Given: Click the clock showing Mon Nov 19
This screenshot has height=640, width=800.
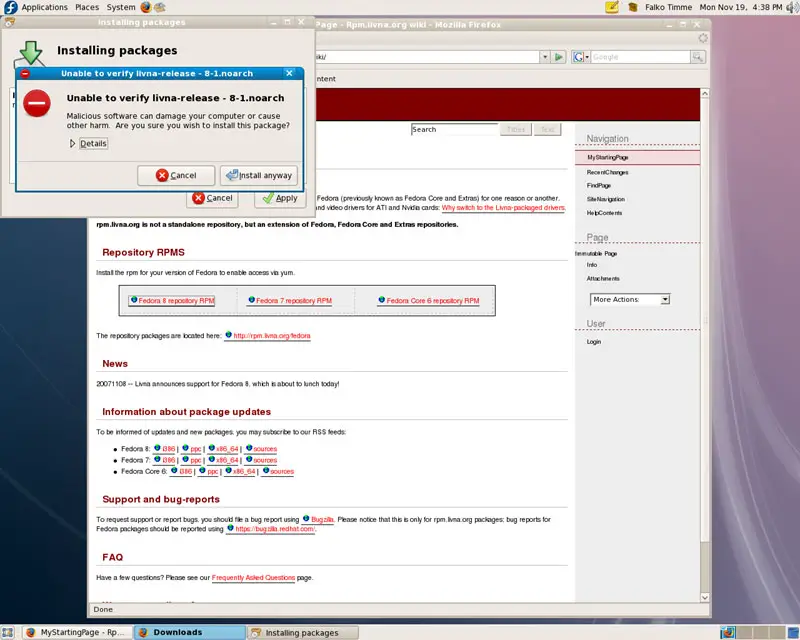Looking at the screenshot, I should (x=740, y=7).
